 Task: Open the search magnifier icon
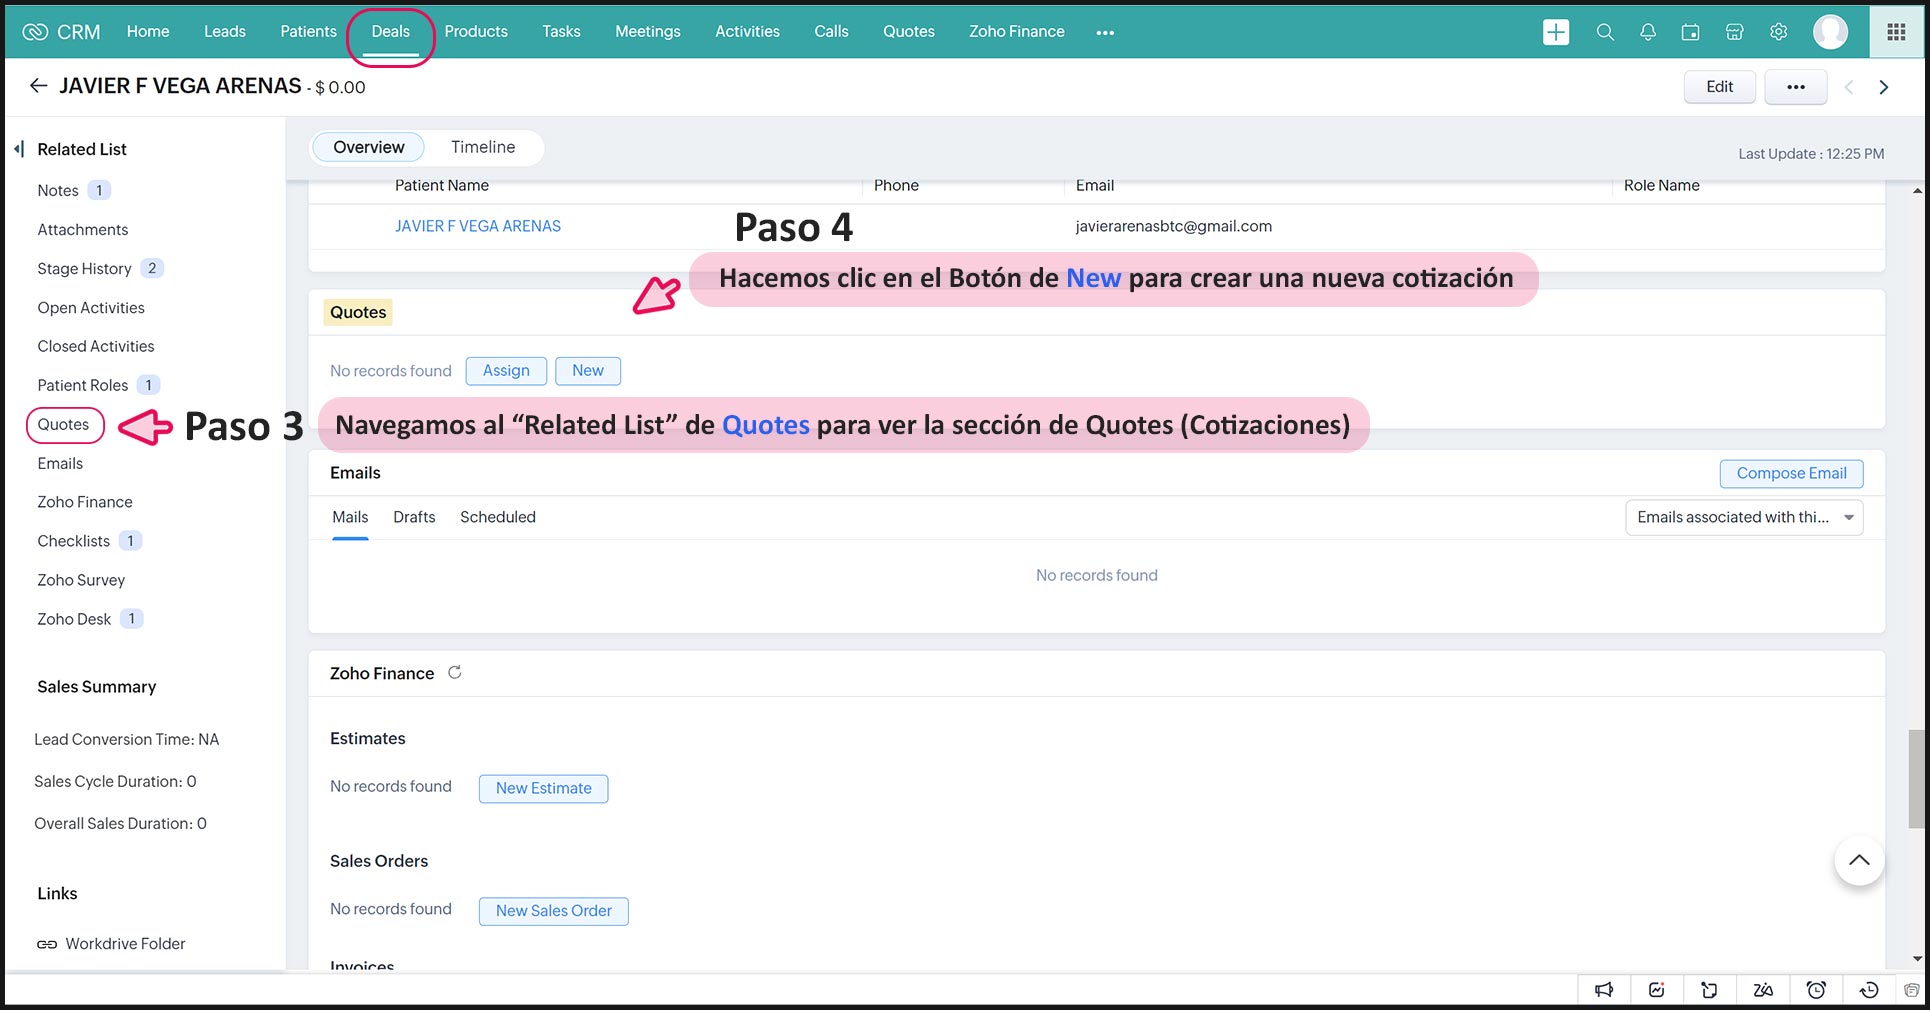pos(1605,32)
